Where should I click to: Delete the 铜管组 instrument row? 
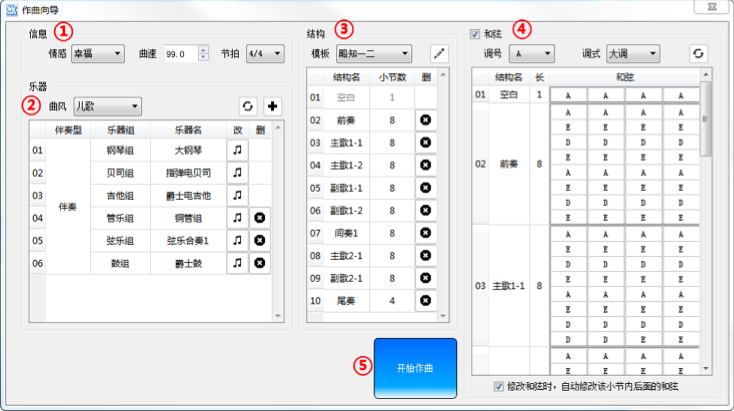(260, 218)
